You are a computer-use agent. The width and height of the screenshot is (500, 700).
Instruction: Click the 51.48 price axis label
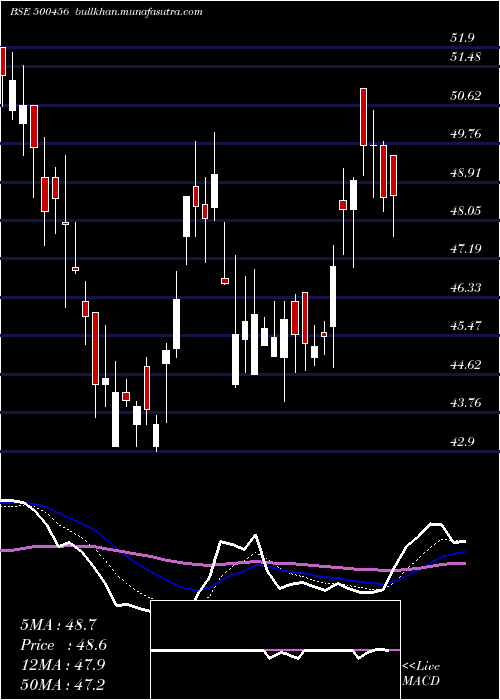click(466, 57)
